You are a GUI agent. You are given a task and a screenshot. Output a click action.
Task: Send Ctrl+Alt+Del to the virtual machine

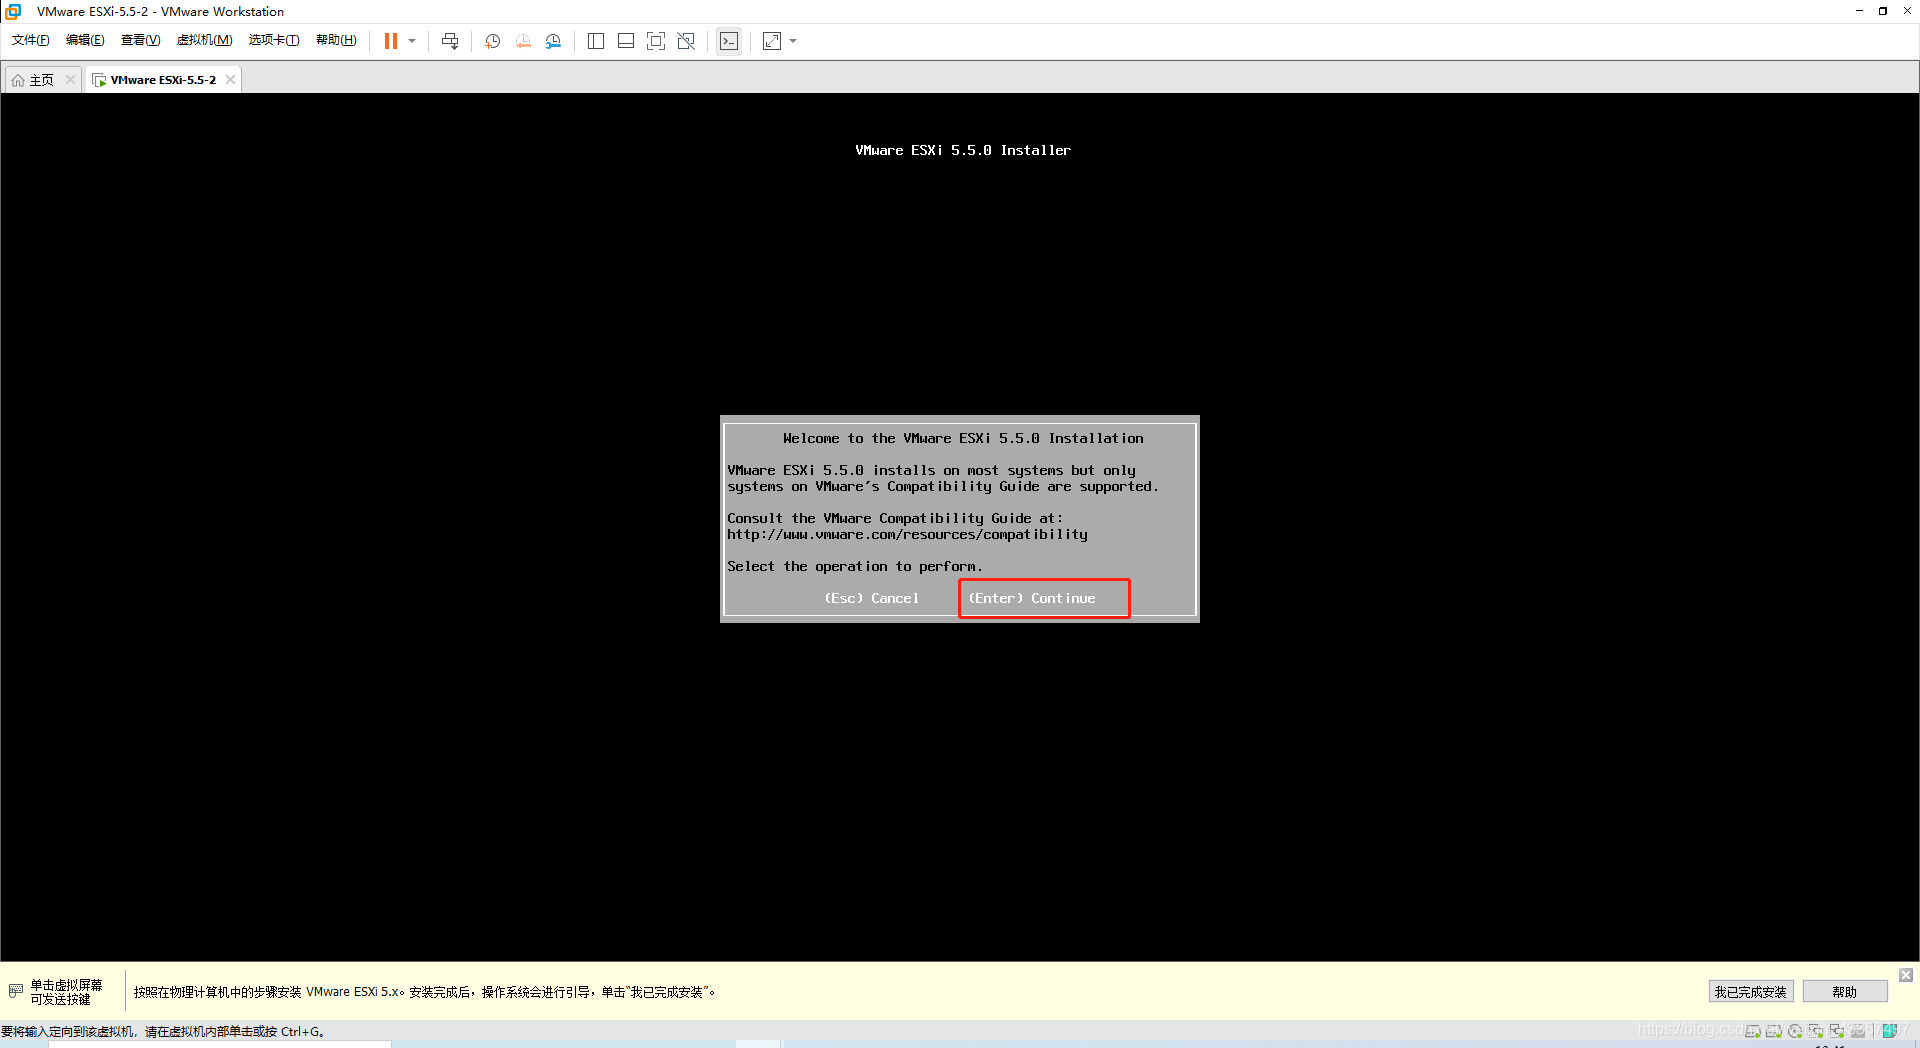point(450,41)
